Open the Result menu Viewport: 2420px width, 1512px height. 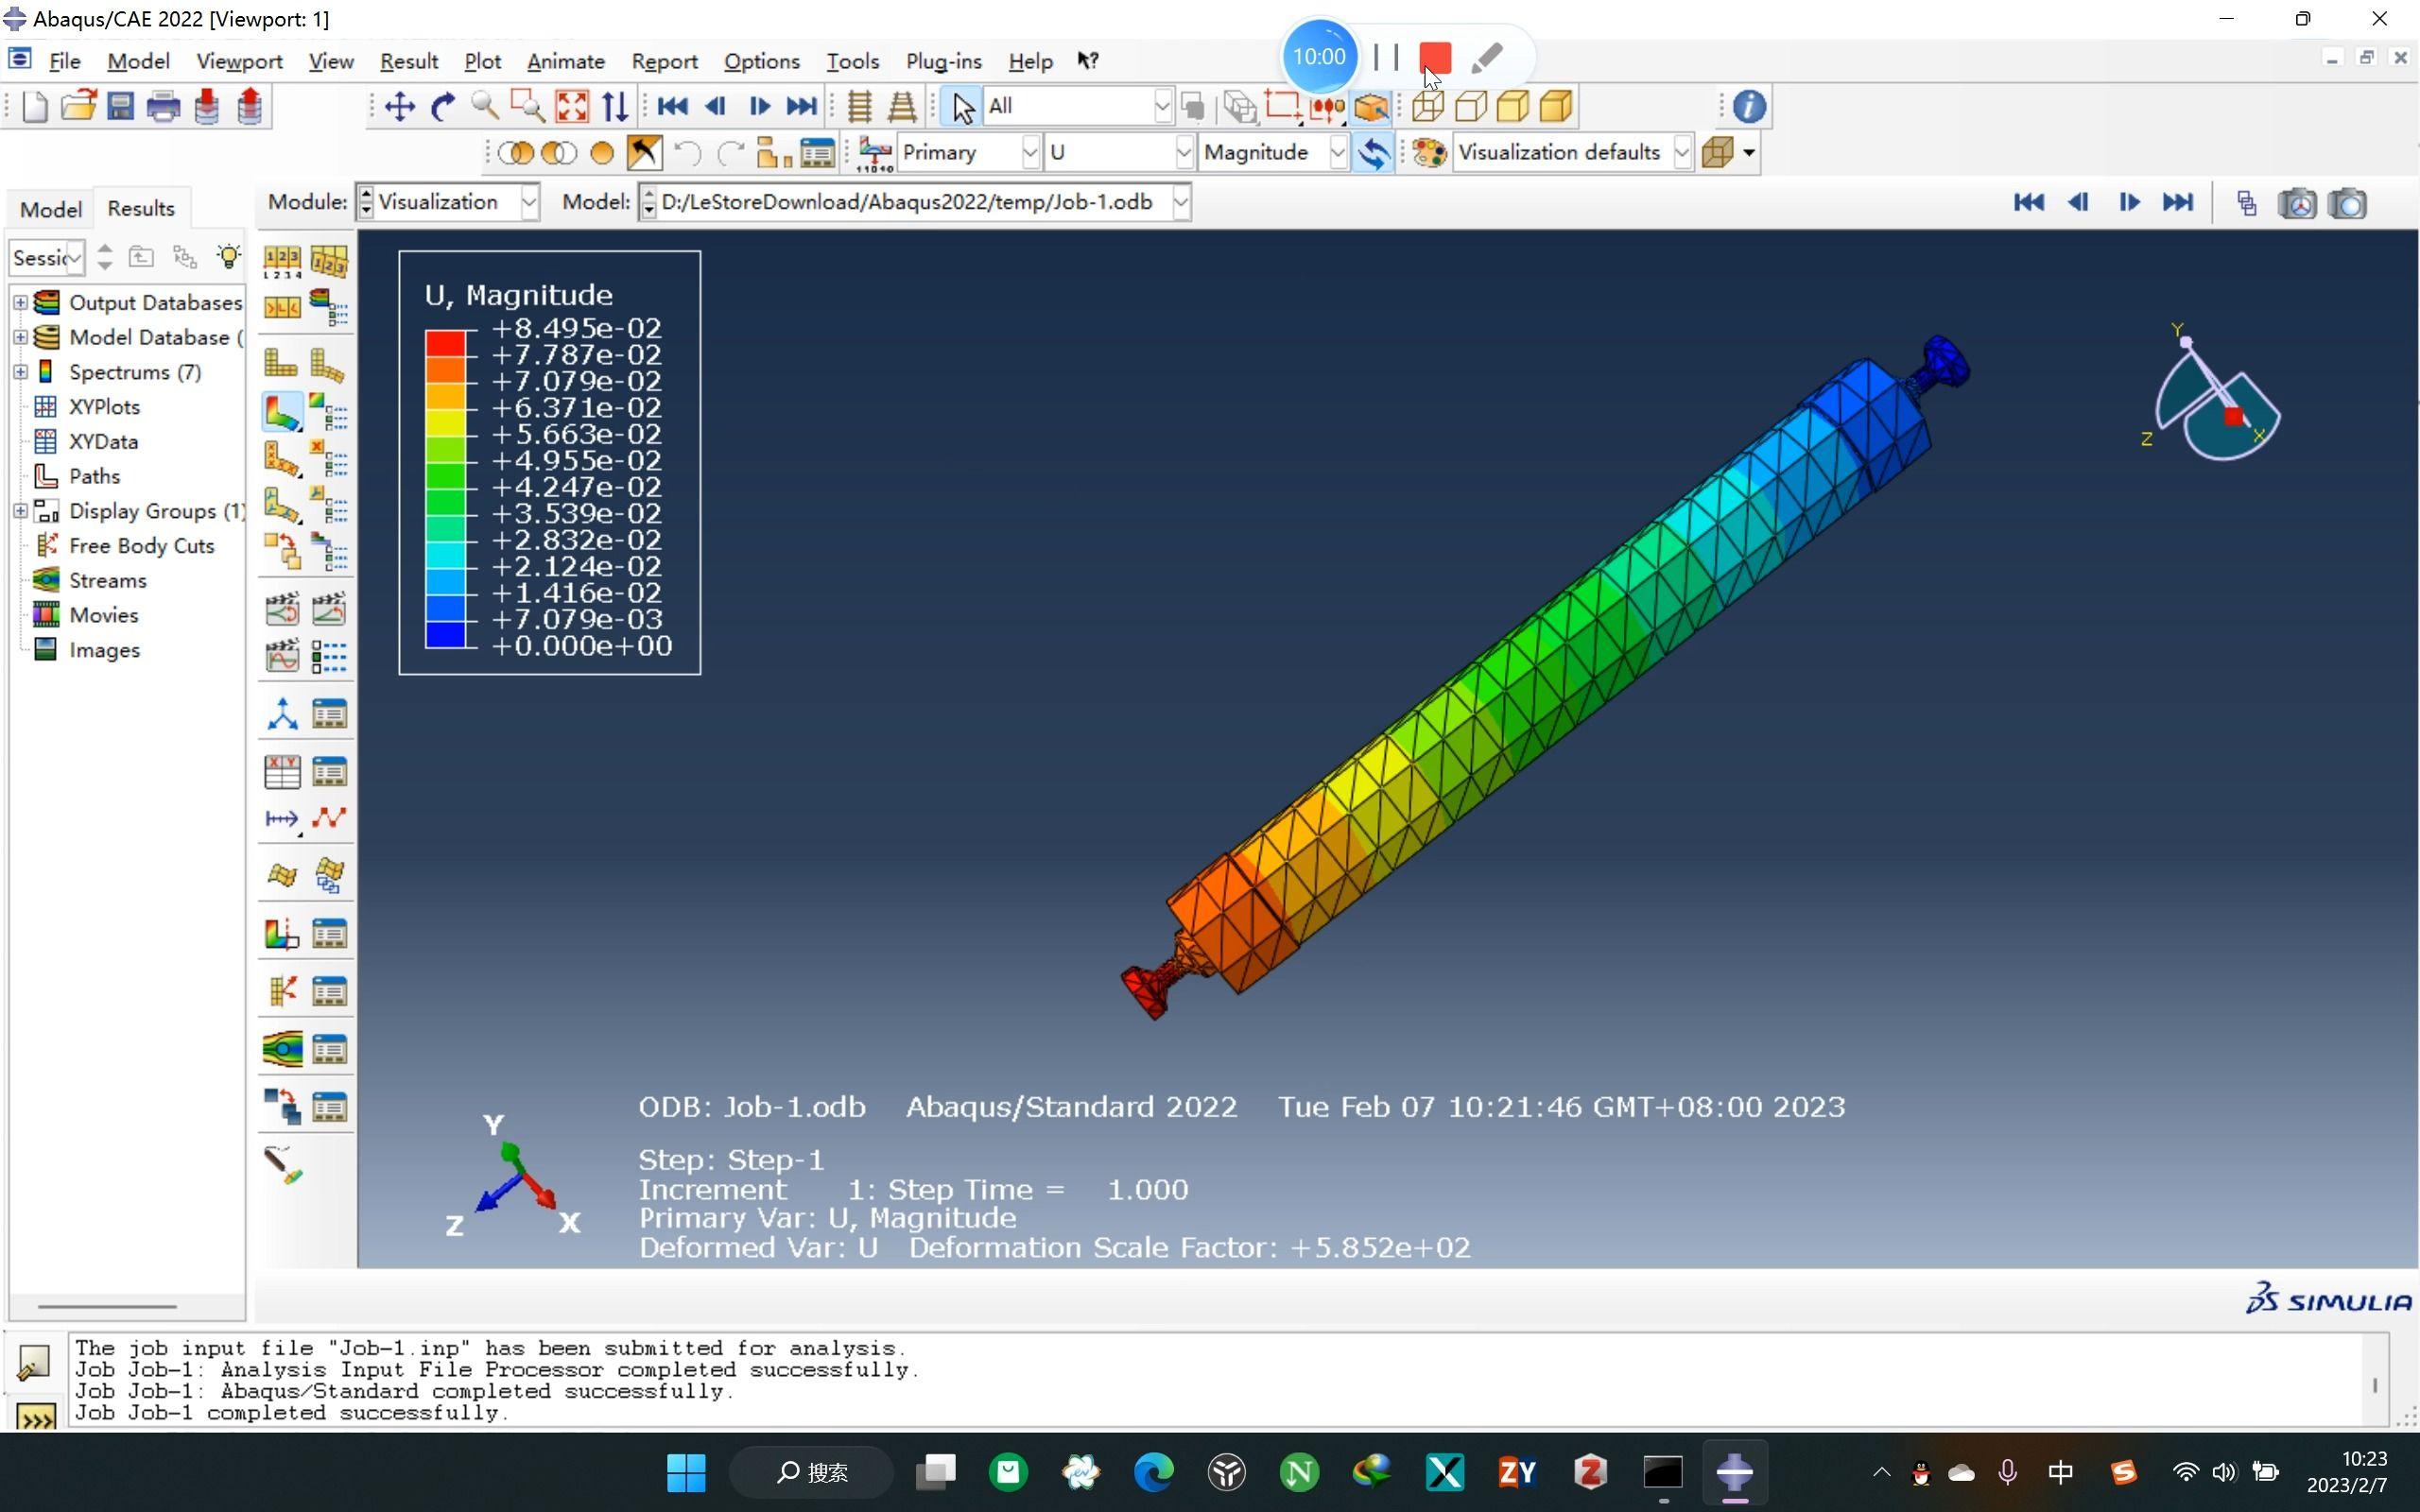[x=408, y=61]
